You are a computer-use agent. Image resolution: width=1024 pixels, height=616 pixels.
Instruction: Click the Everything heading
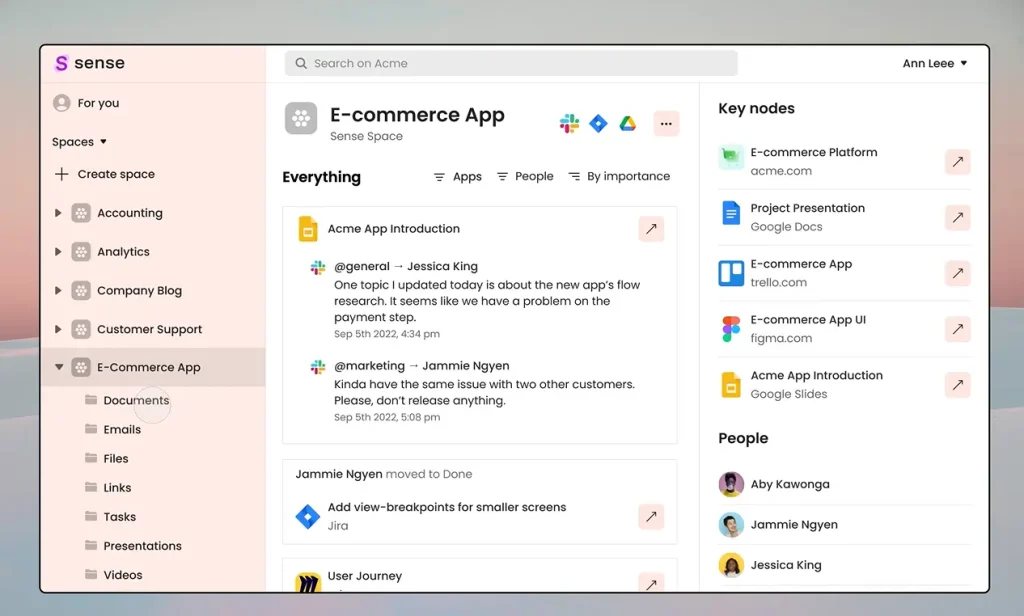[x=321, y=177]
